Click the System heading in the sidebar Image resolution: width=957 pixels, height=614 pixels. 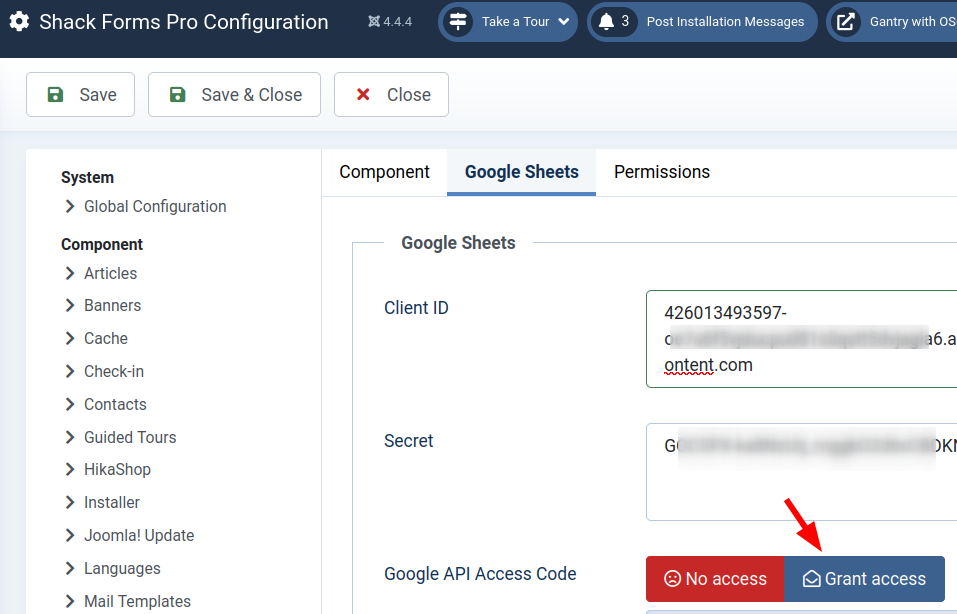point(87,178)
